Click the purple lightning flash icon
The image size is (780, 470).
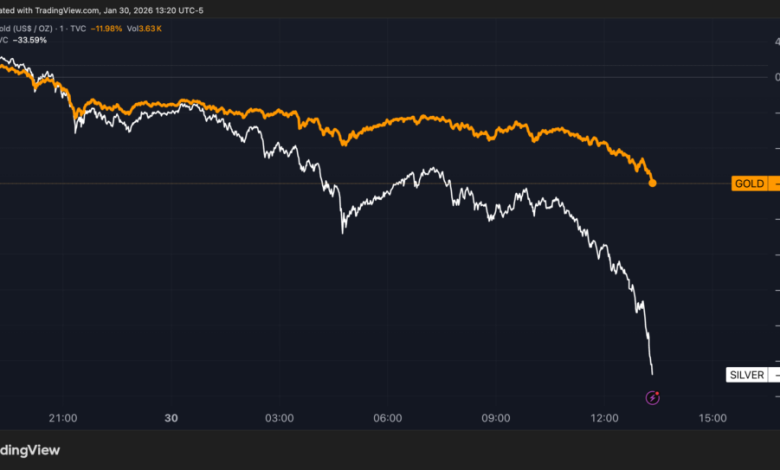tap(652, 397)
